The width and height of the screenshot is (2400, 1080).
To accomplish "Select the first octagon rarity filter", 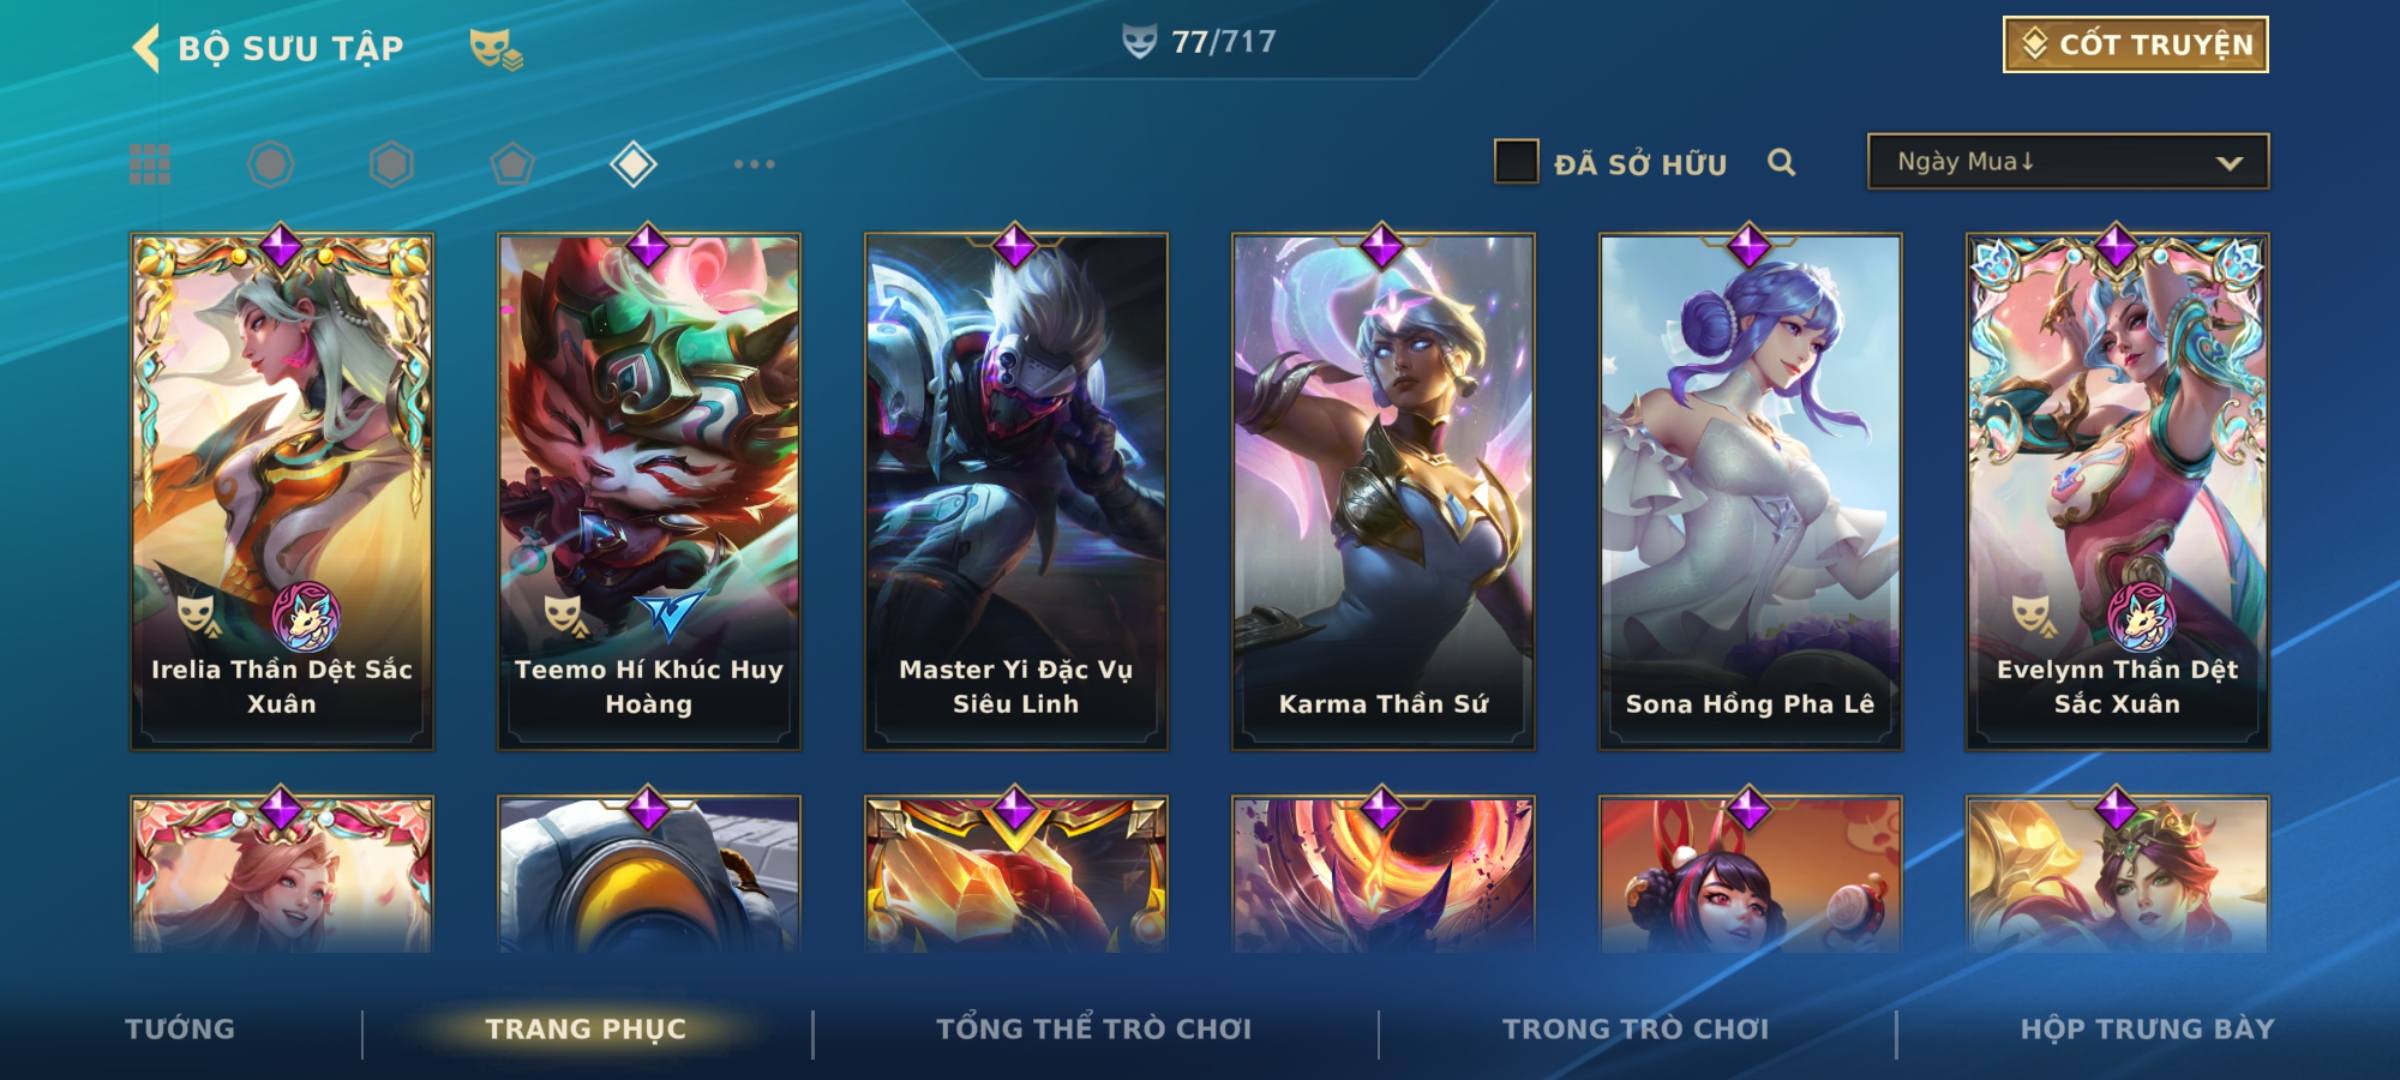I will click(x=271, y=164).
